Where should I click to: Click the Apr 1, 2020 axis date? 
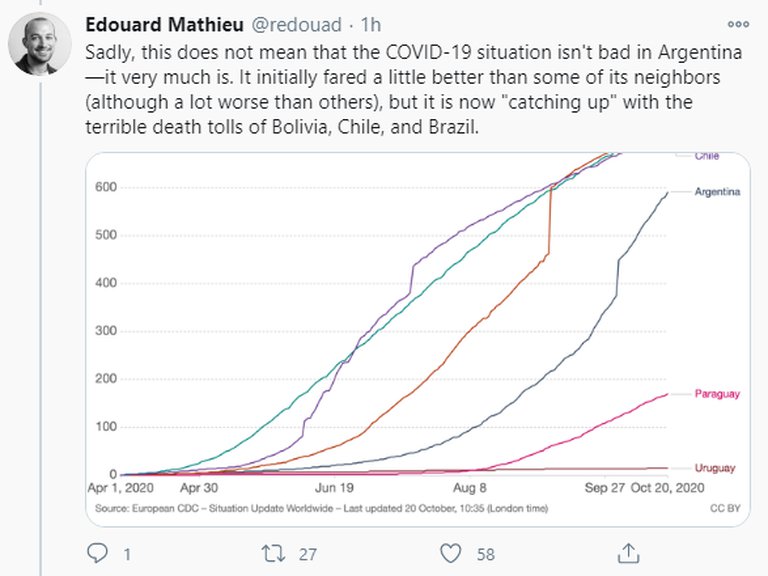point(120,490)
